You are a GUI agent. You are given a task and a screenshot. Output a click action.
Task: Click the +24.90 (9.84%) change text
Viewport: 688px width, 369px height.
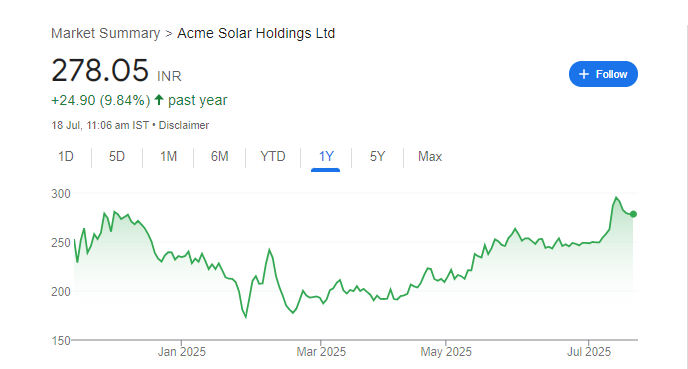click(x=100, y=100)
